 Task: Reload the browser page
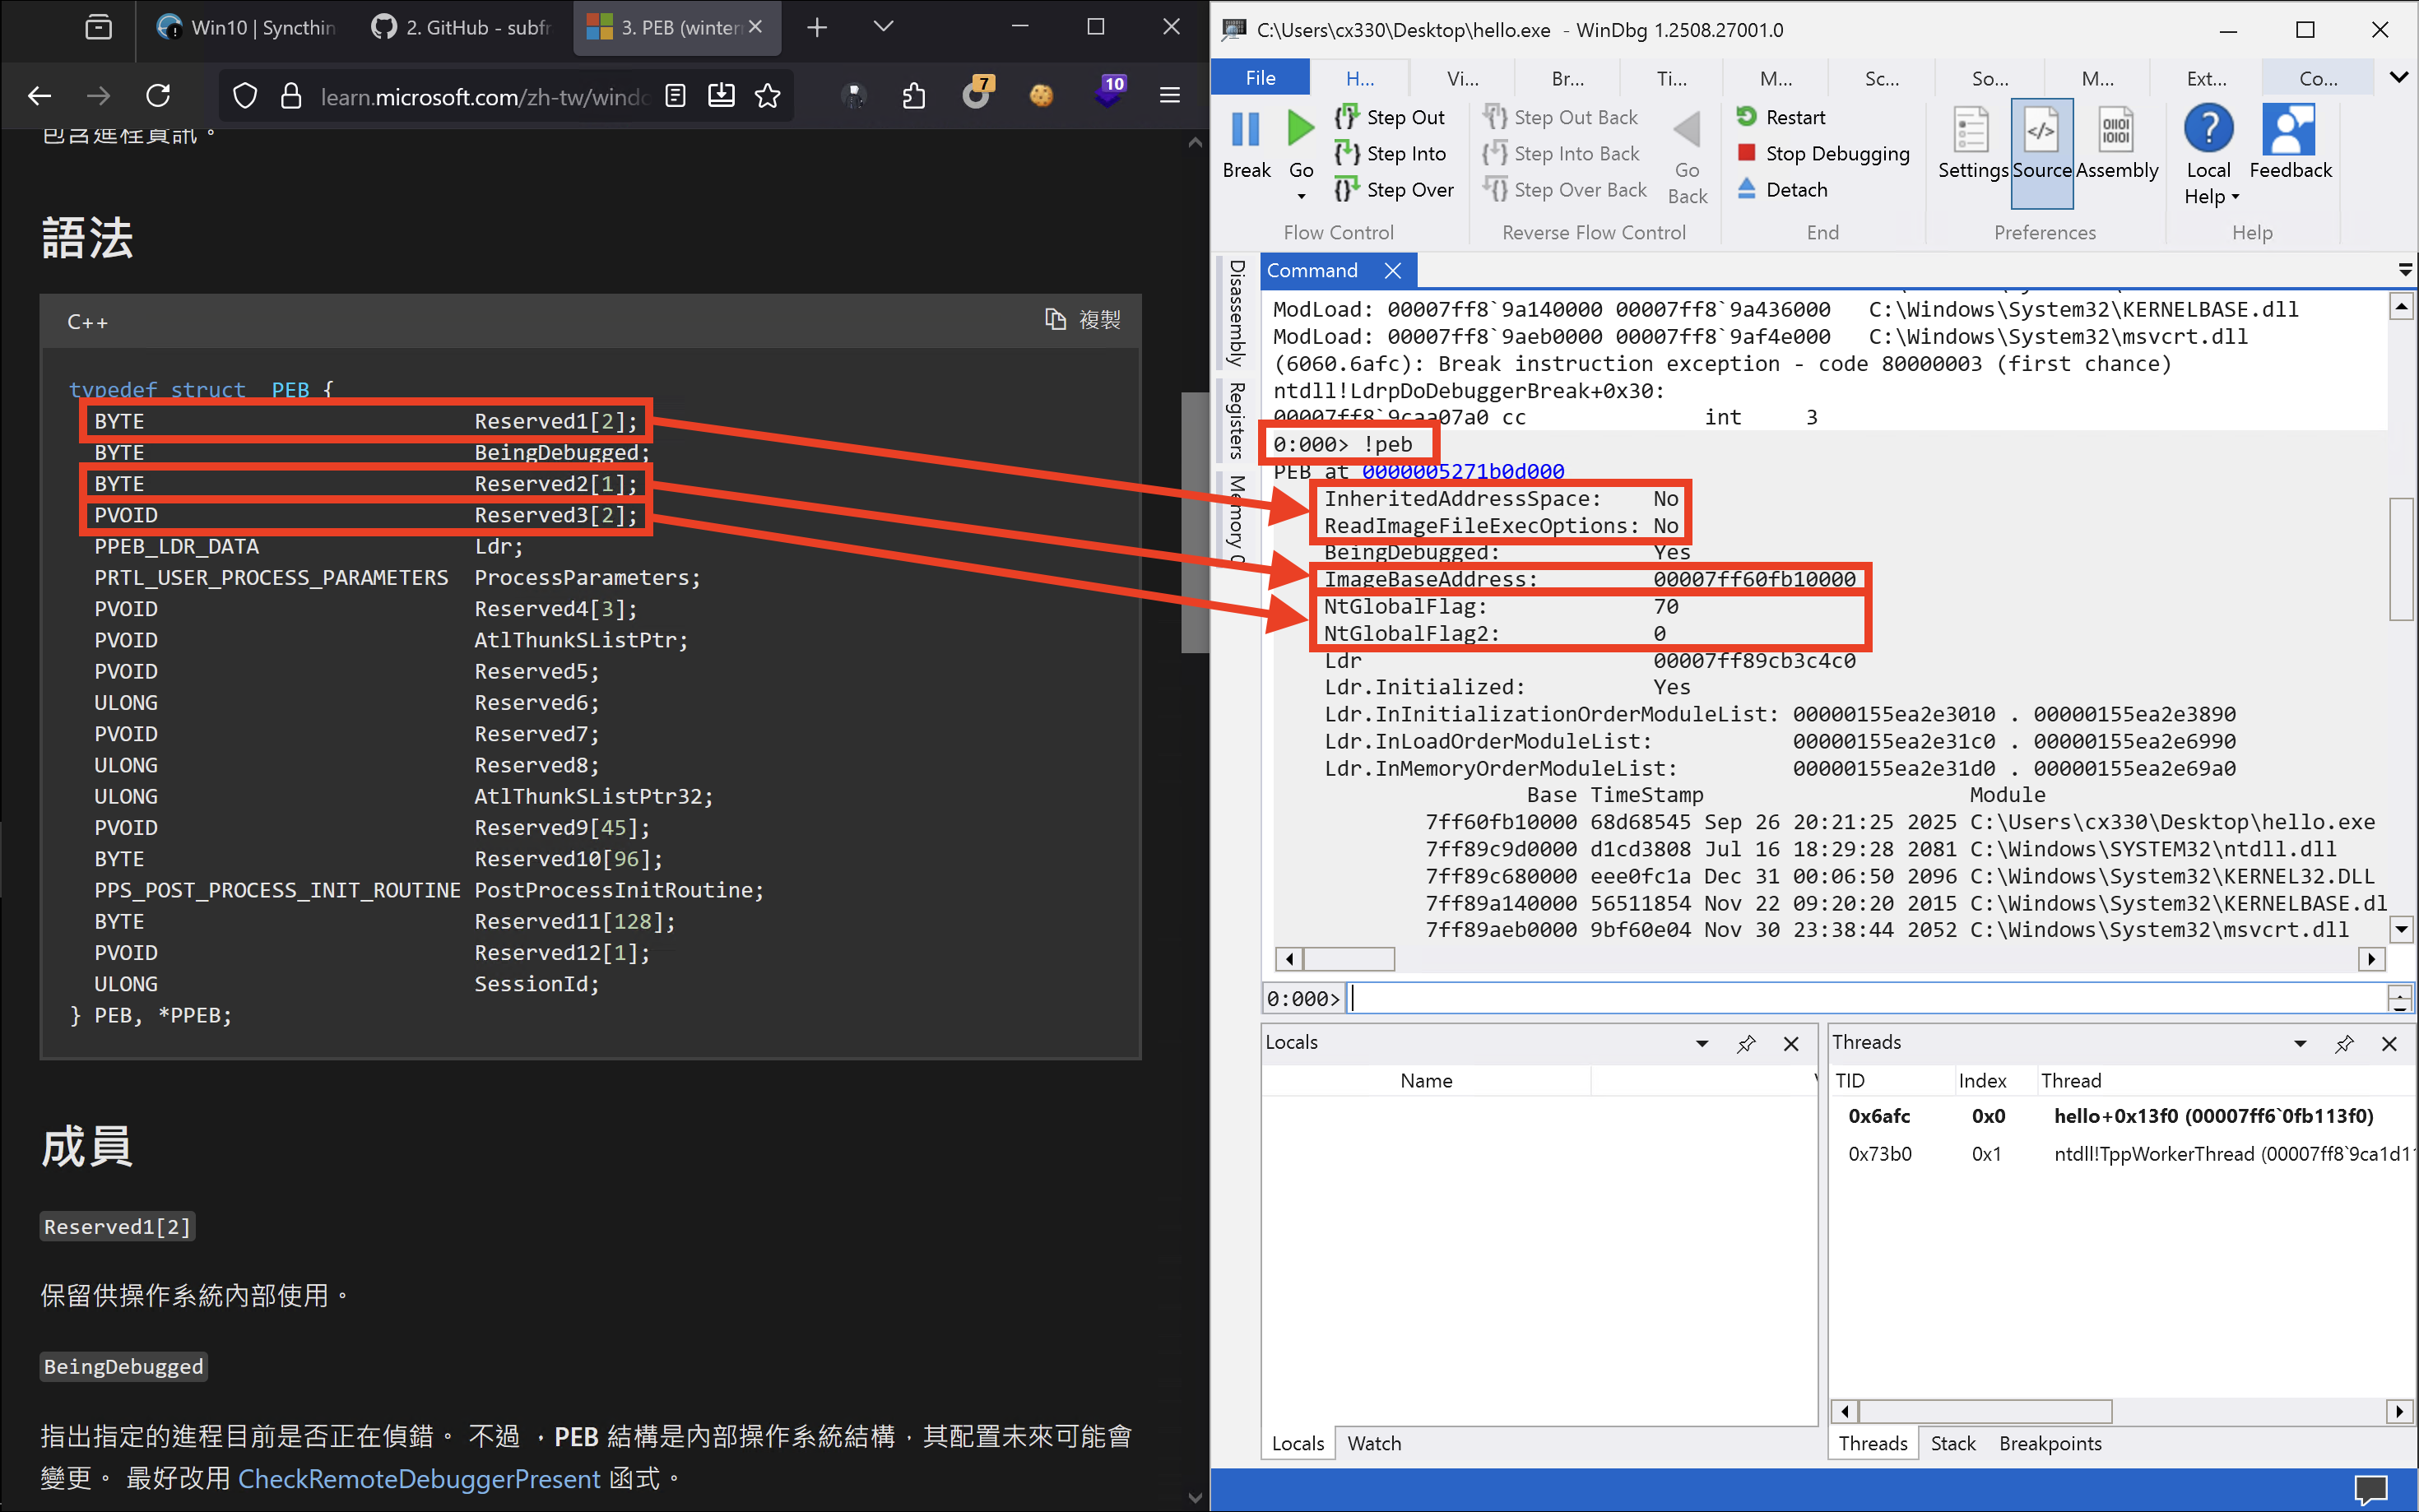click(158, 96)
